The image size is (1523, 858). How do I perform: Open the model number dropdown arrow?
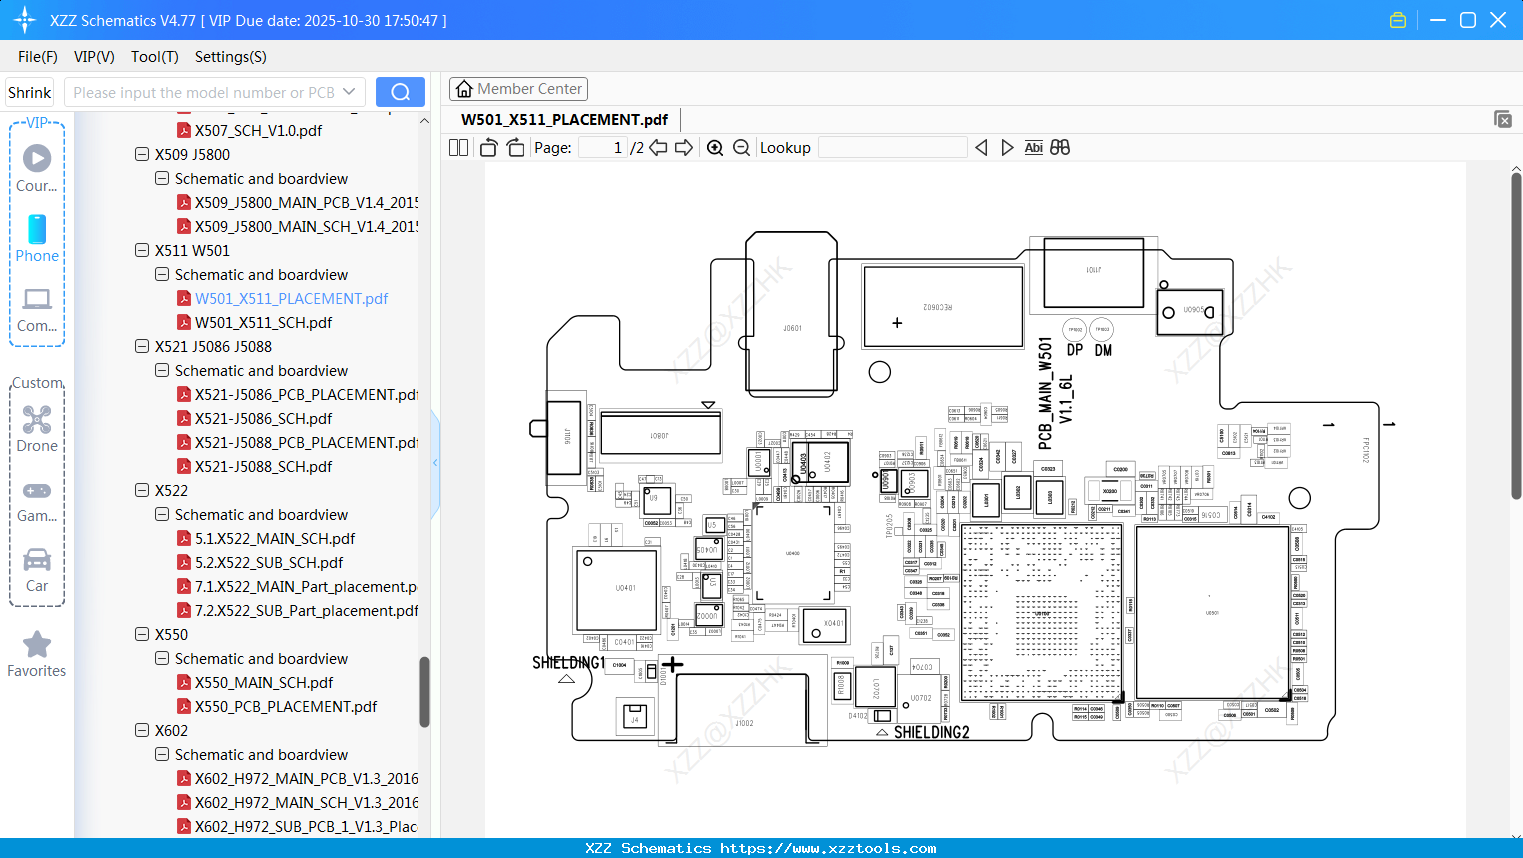click(349, 92)
